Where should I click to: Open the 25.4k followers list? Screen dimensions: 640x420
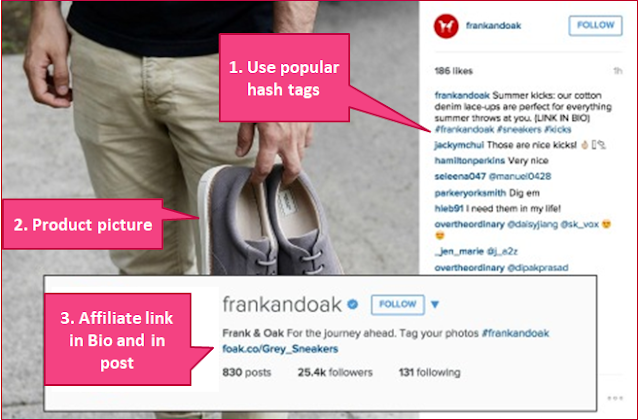coord(335,372)
